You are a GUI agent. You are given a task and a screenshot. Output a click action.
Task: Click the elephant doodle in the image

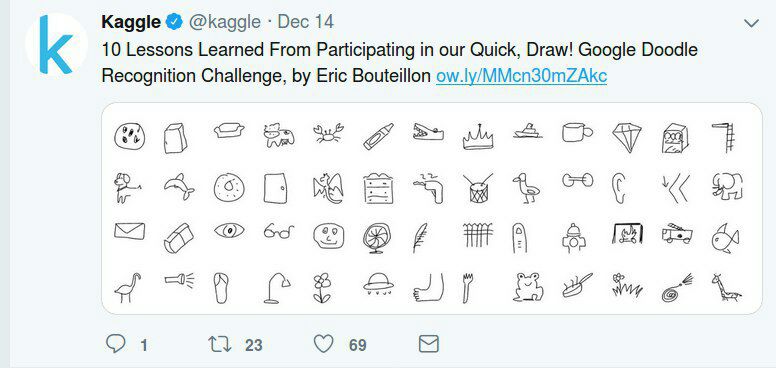click(x=728, y=186)
